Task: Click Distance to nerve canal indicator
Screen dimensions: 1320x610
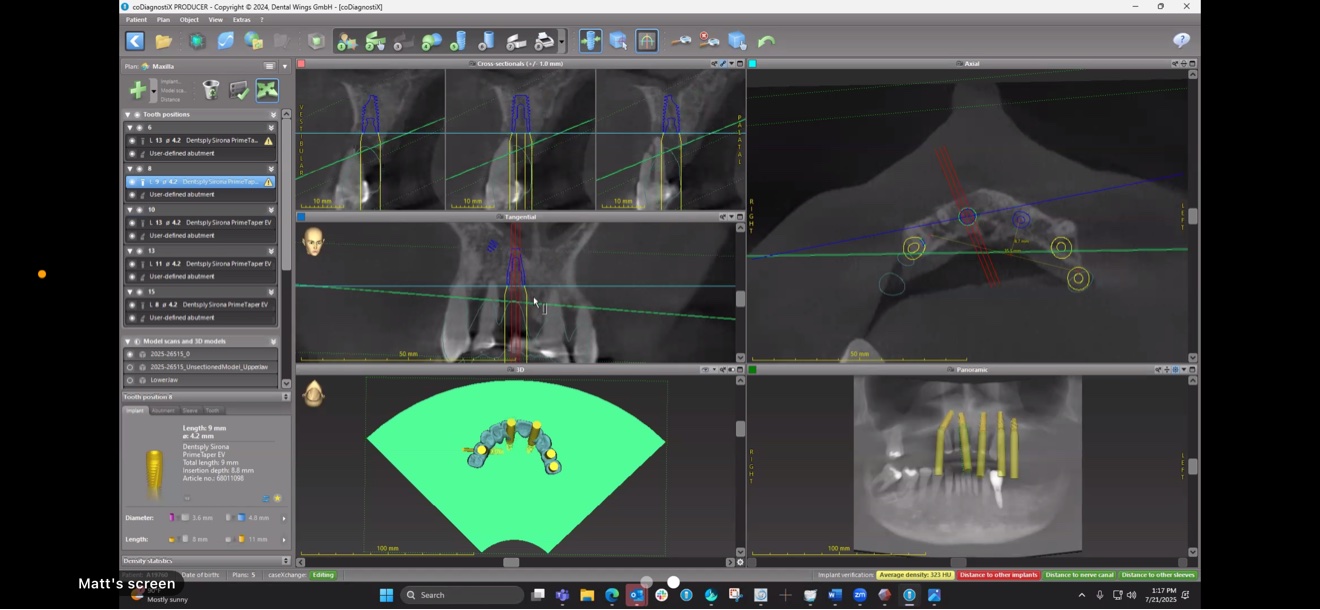Action: pos(1079,575)
